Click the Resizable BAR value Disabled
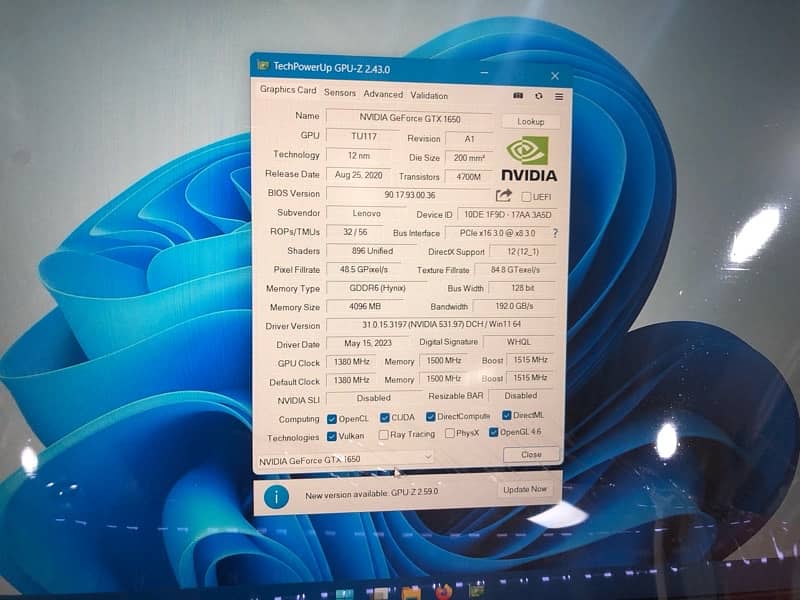 (521, 396)
